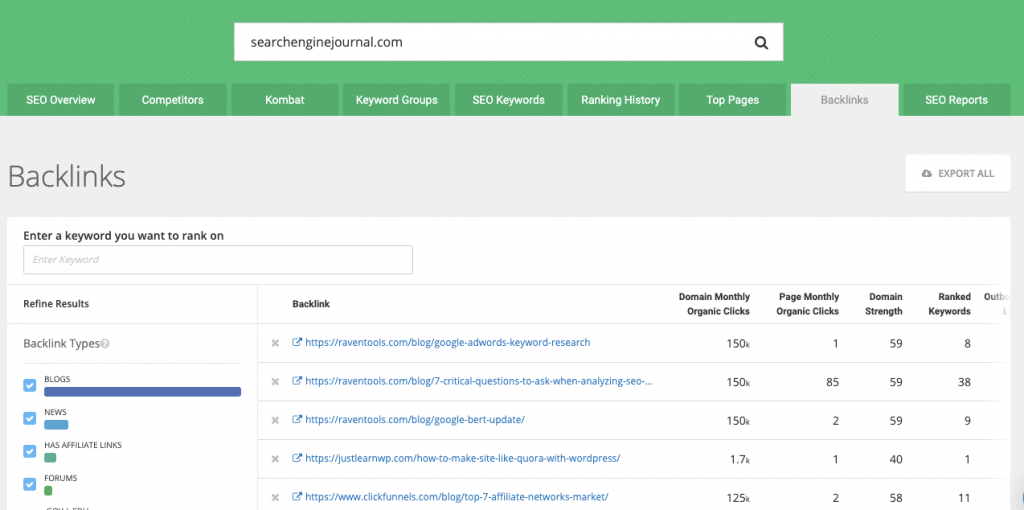Open the Kombat tab
Viewport: 1024px width, 510px height.
point(285,100)
